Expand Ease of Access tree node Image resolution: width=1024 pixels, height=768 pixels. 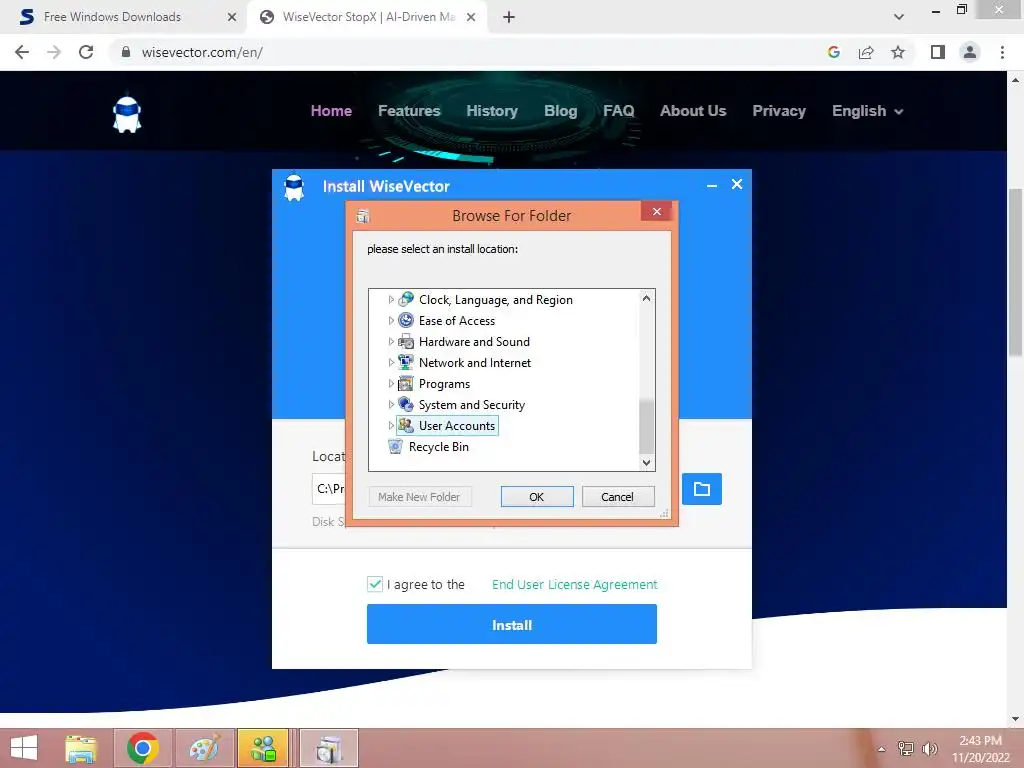391,321
